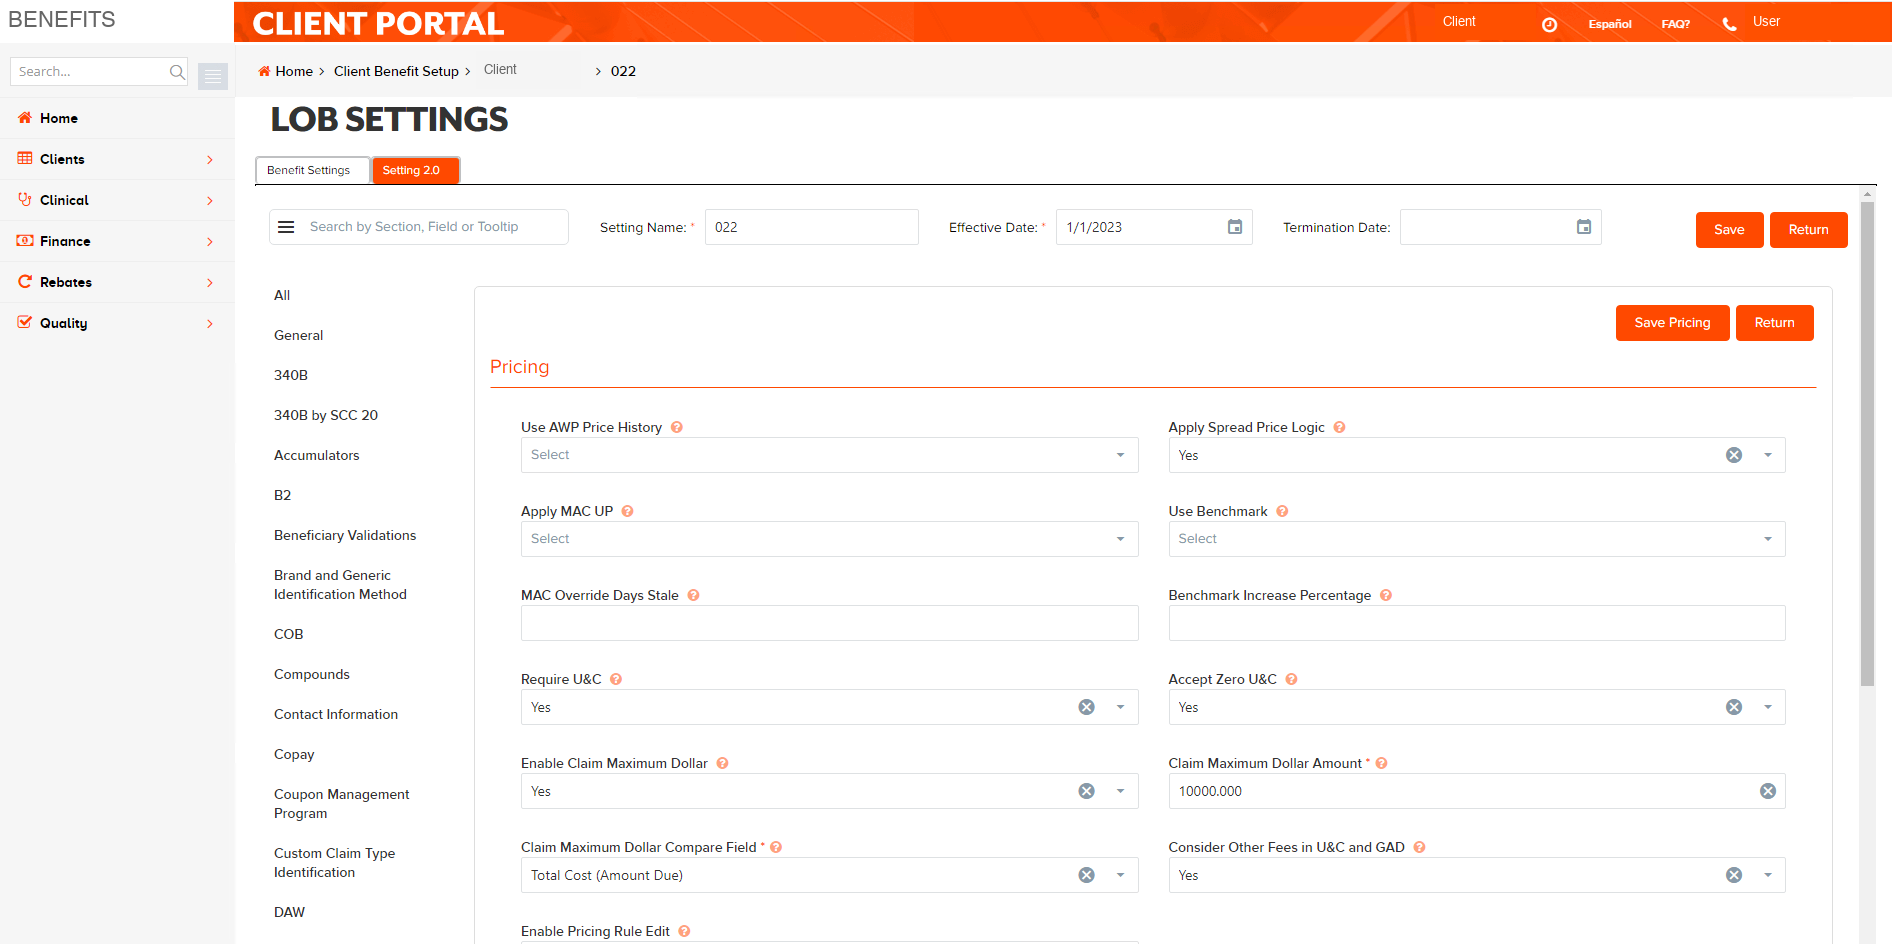Open the Accumulators section

(316, 455)
